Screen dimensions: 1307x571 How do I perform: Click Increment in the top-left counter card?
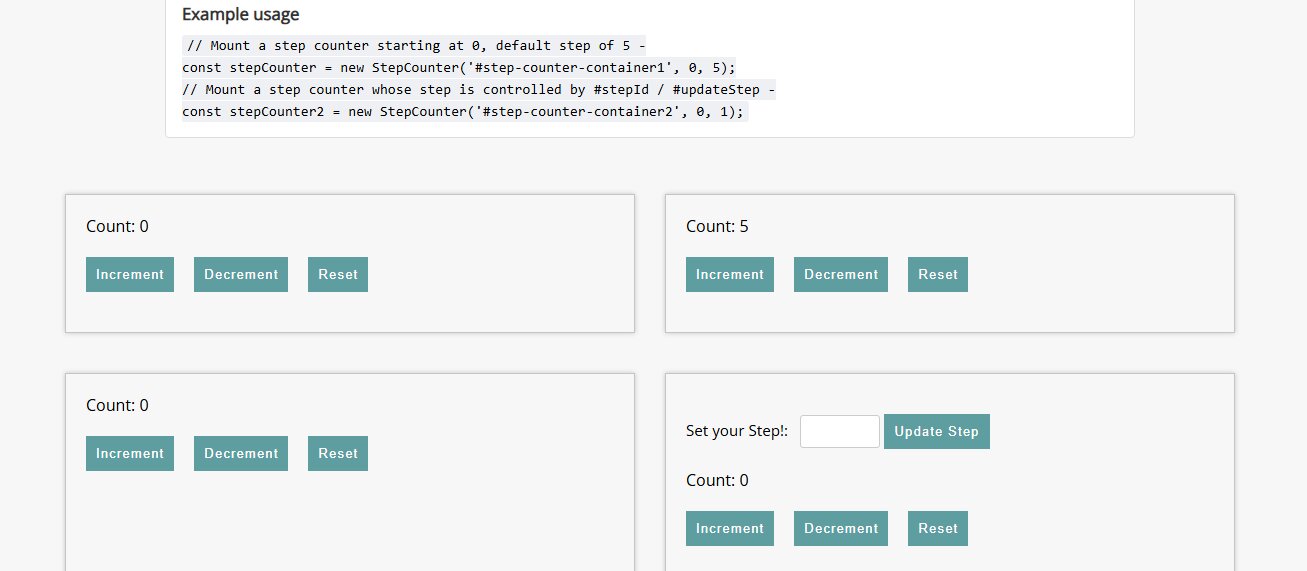click(x=130, y=275)
